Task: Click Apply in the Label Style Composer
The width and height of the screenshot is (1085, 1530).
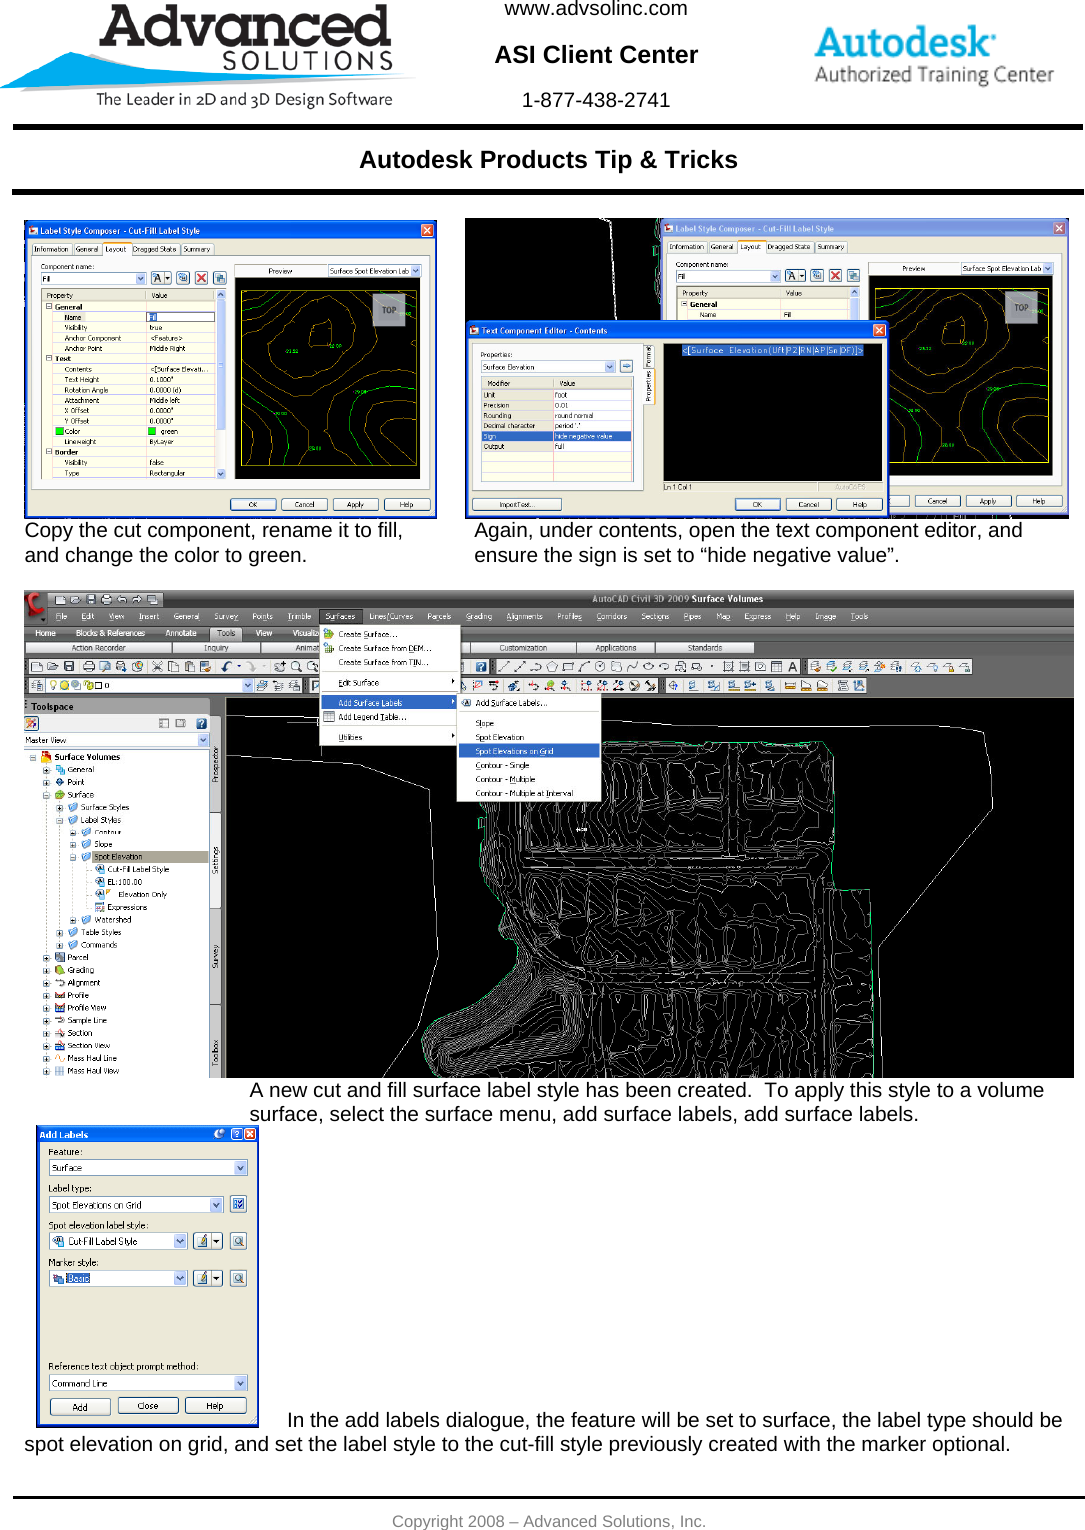Action: 356,503
